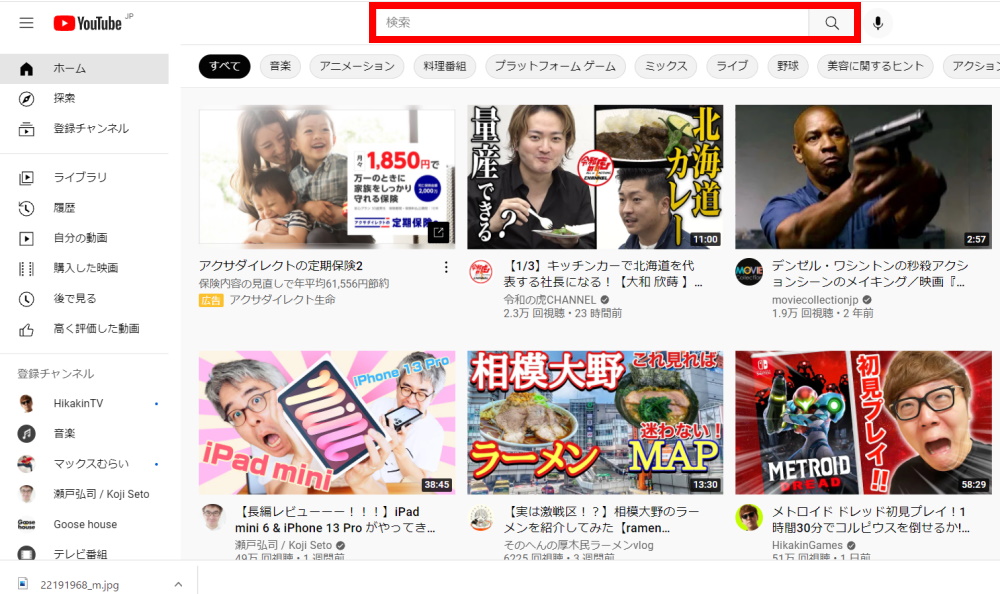This screenshot has height=594, width=1000.
Task: Open options for アクサダイレクト ad
Action: click(x=446, y=267)
